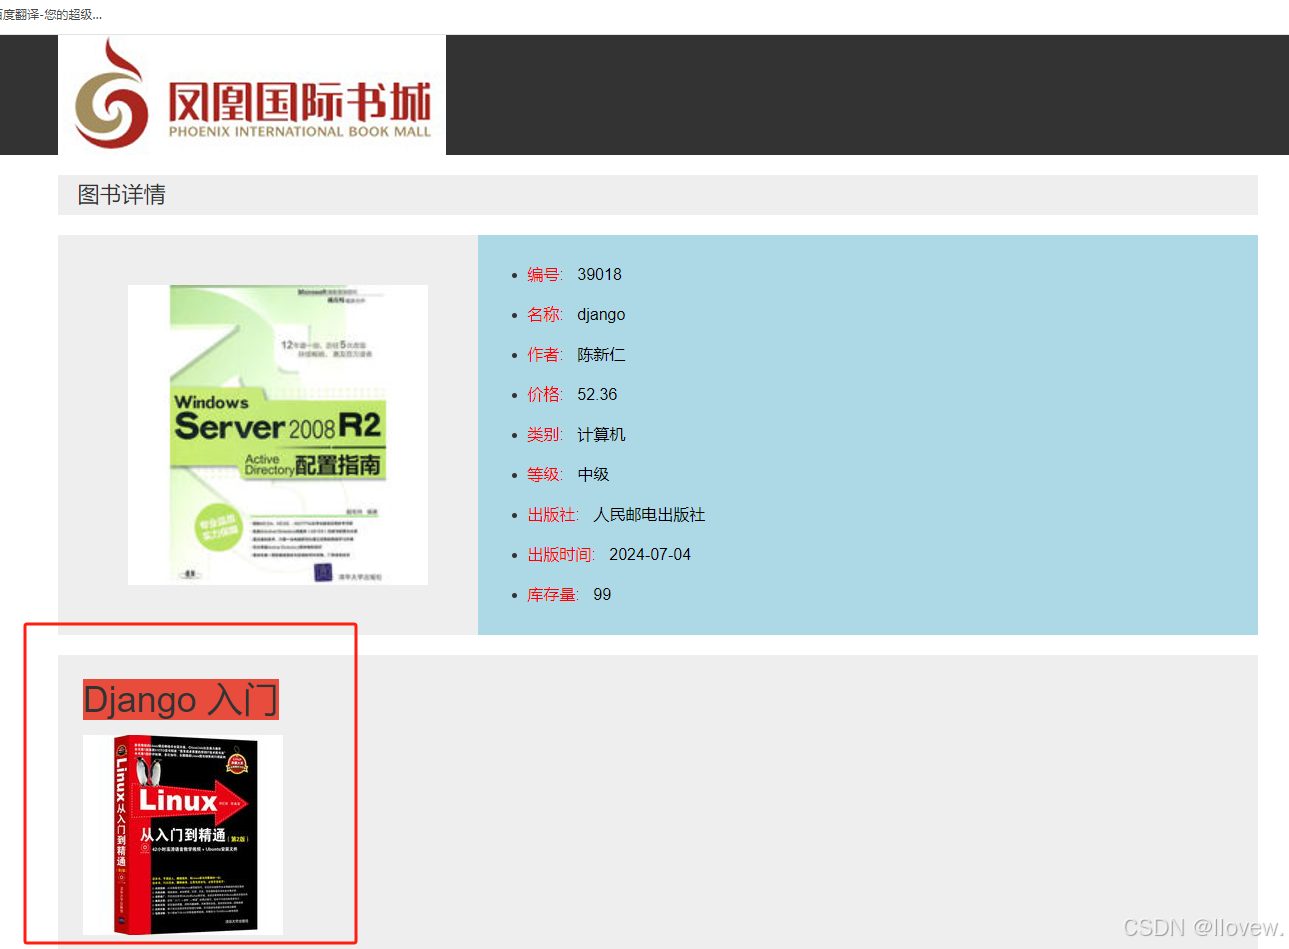Click the 库存量 label

pos(553,595)
